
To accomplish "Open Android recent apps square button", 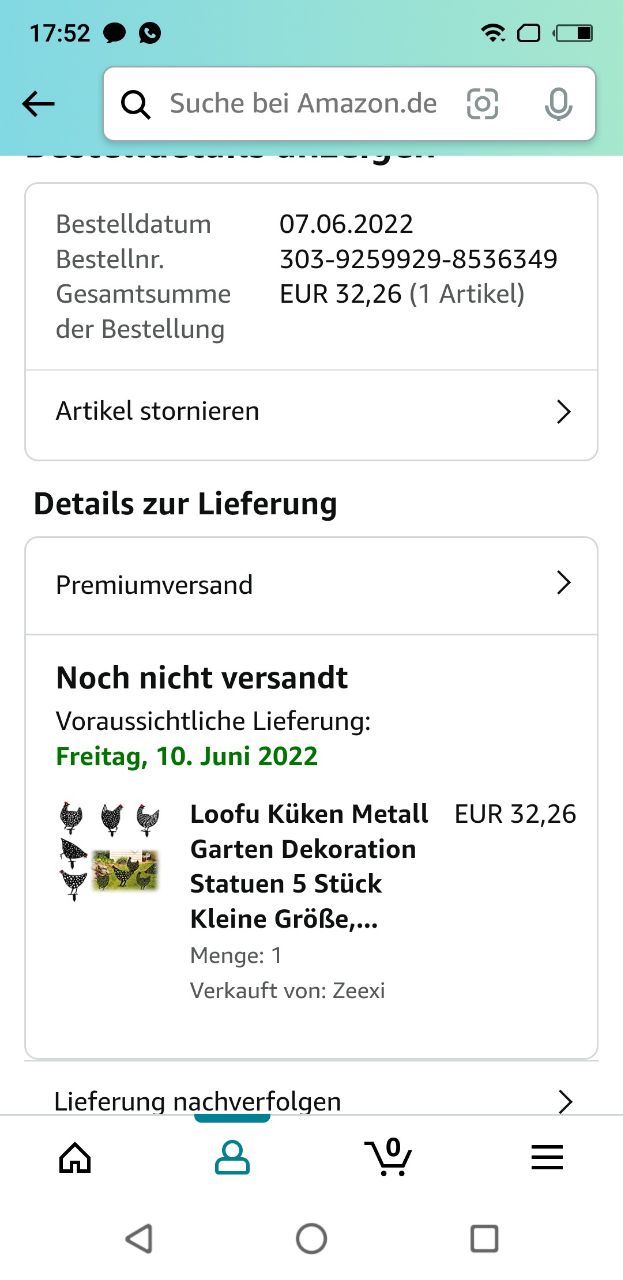I will (484, 1239).
